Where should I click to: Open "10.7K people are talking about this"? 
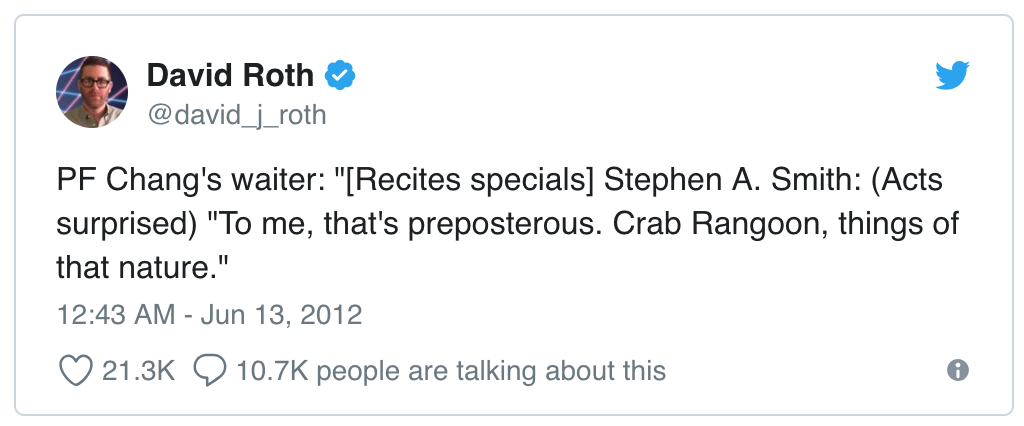pyautogui.click(x=450, y=371)
